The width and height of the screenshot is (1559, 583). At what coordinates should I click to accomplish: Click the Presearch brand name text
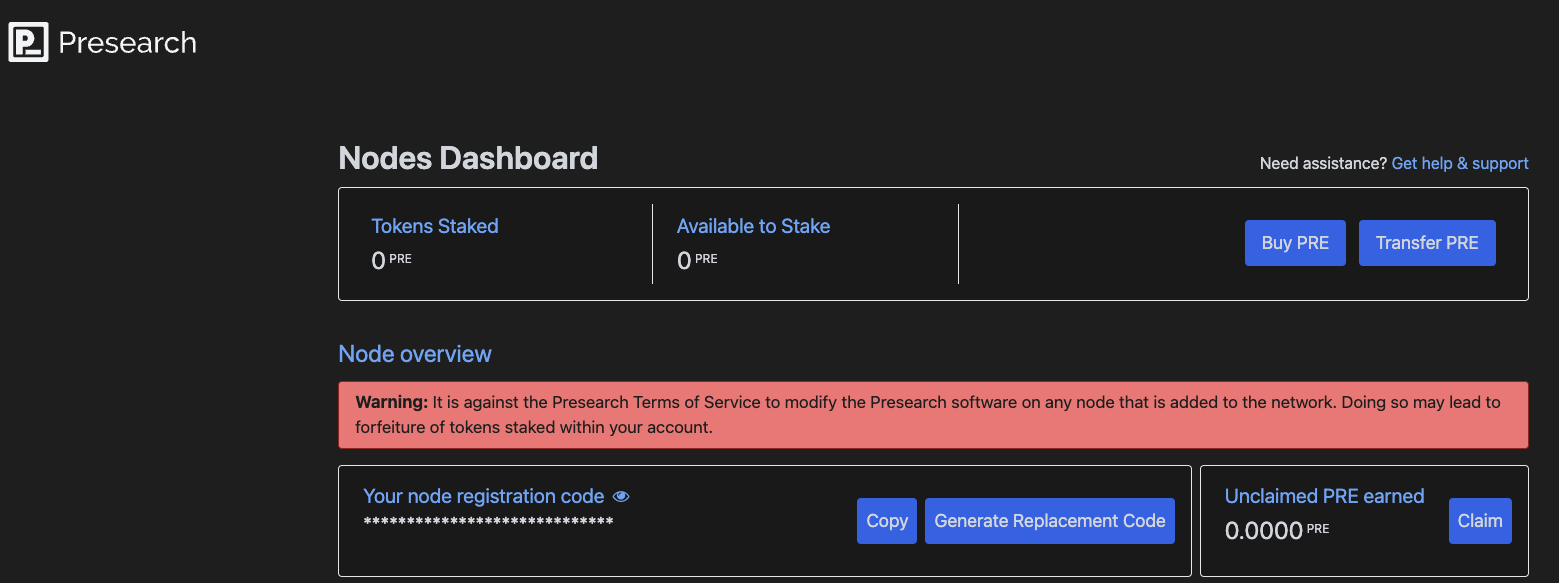pos(127,43)
